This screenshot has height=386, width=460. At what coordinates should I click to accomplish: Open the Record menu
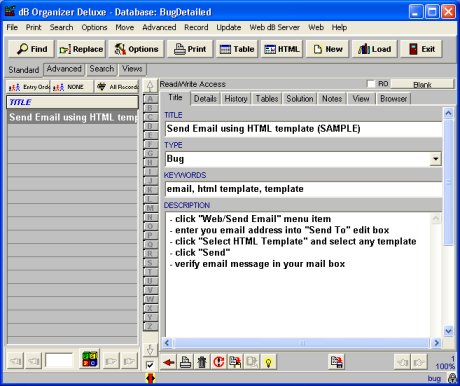196,27
